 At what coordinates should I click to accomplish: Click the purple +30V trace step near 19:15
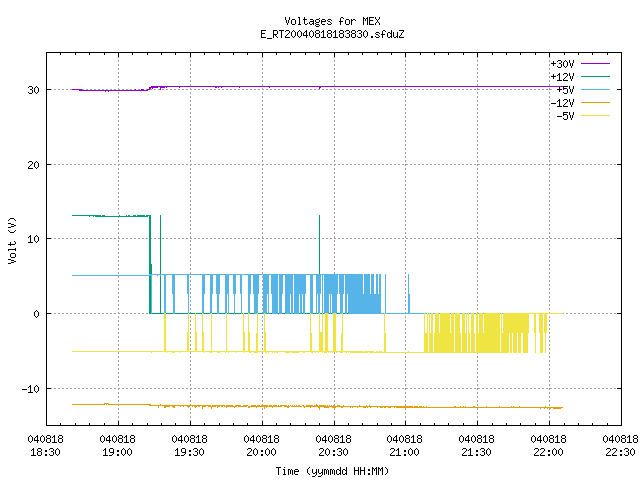[x=149, y=88]
